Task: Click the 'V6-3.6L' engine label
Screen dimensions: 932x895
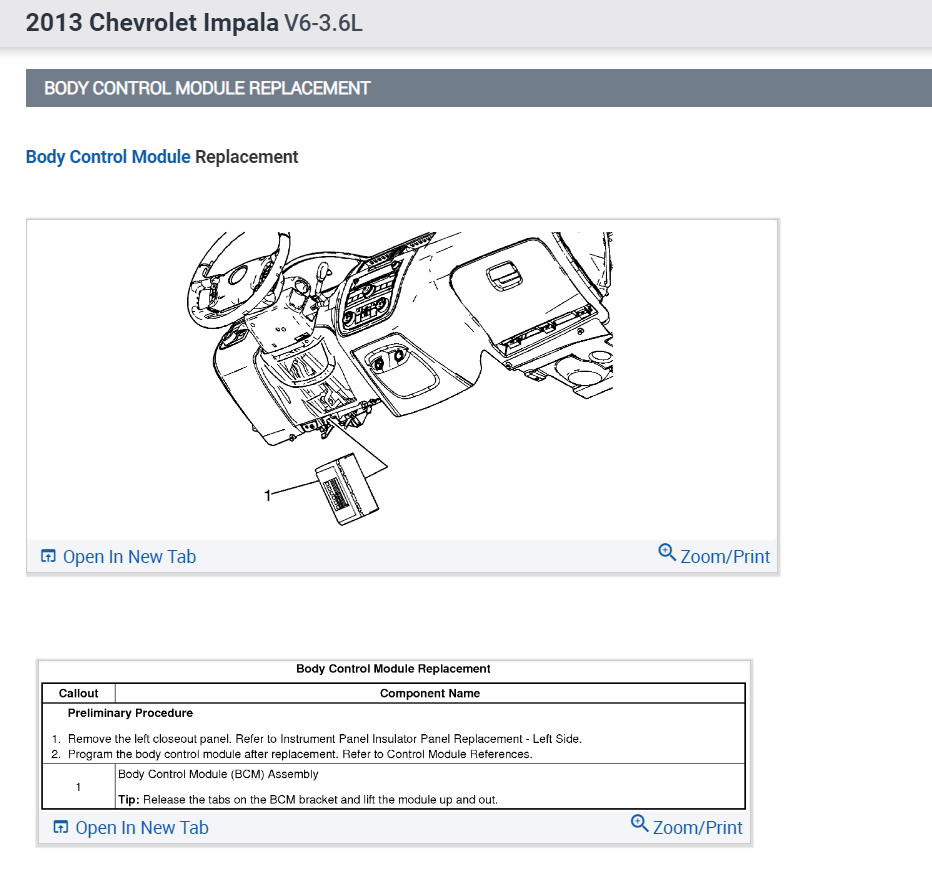Action: (x=323, y=23)
